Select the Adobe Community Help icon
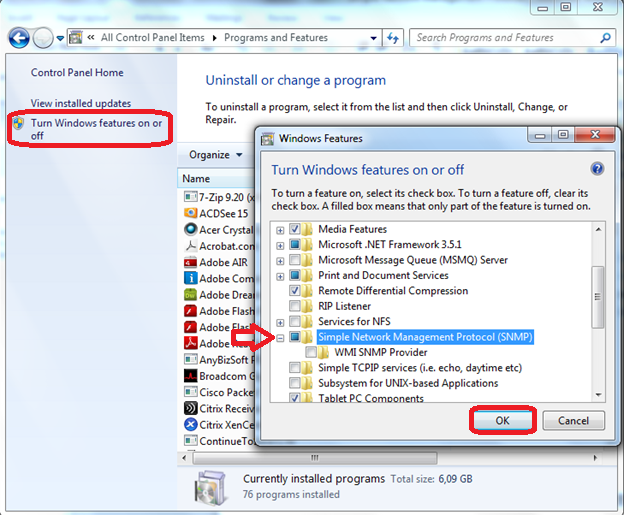624x515 pixels. (191, 278)
